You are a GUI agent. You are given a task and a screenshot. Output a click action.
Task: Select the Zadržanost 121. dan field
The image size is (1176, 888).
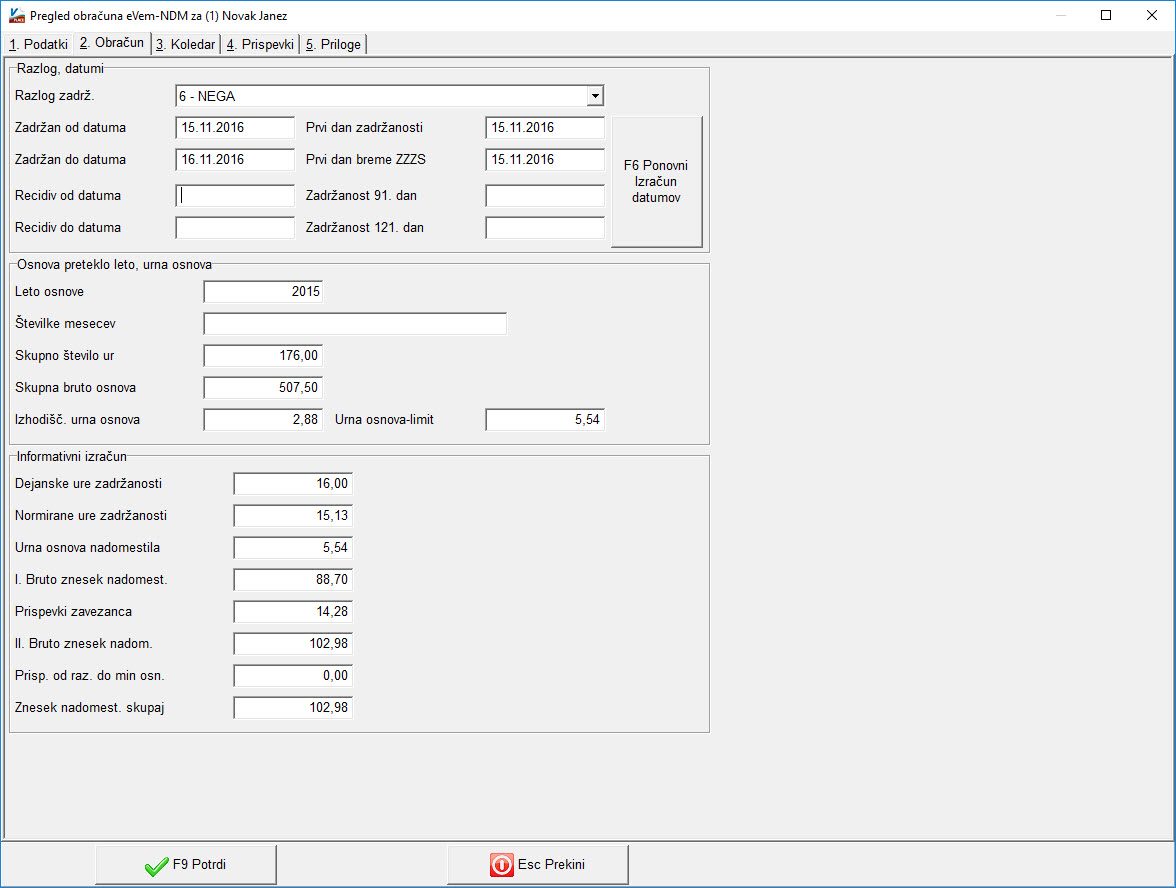coord(544,228)
